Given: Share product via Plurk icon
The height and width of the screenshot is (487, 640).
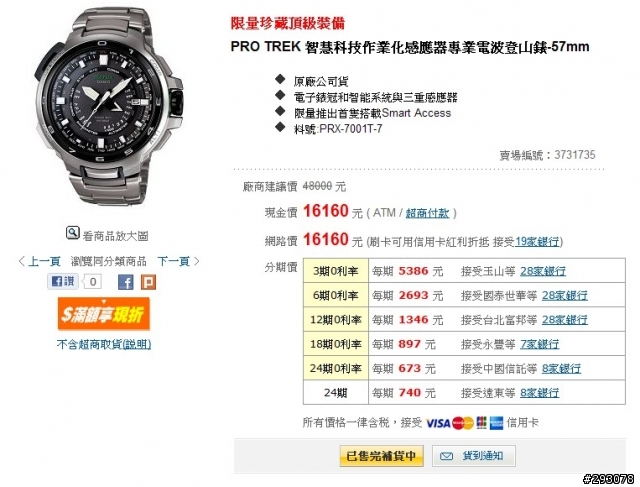Looking at the screenshot, I should [148, 282].
